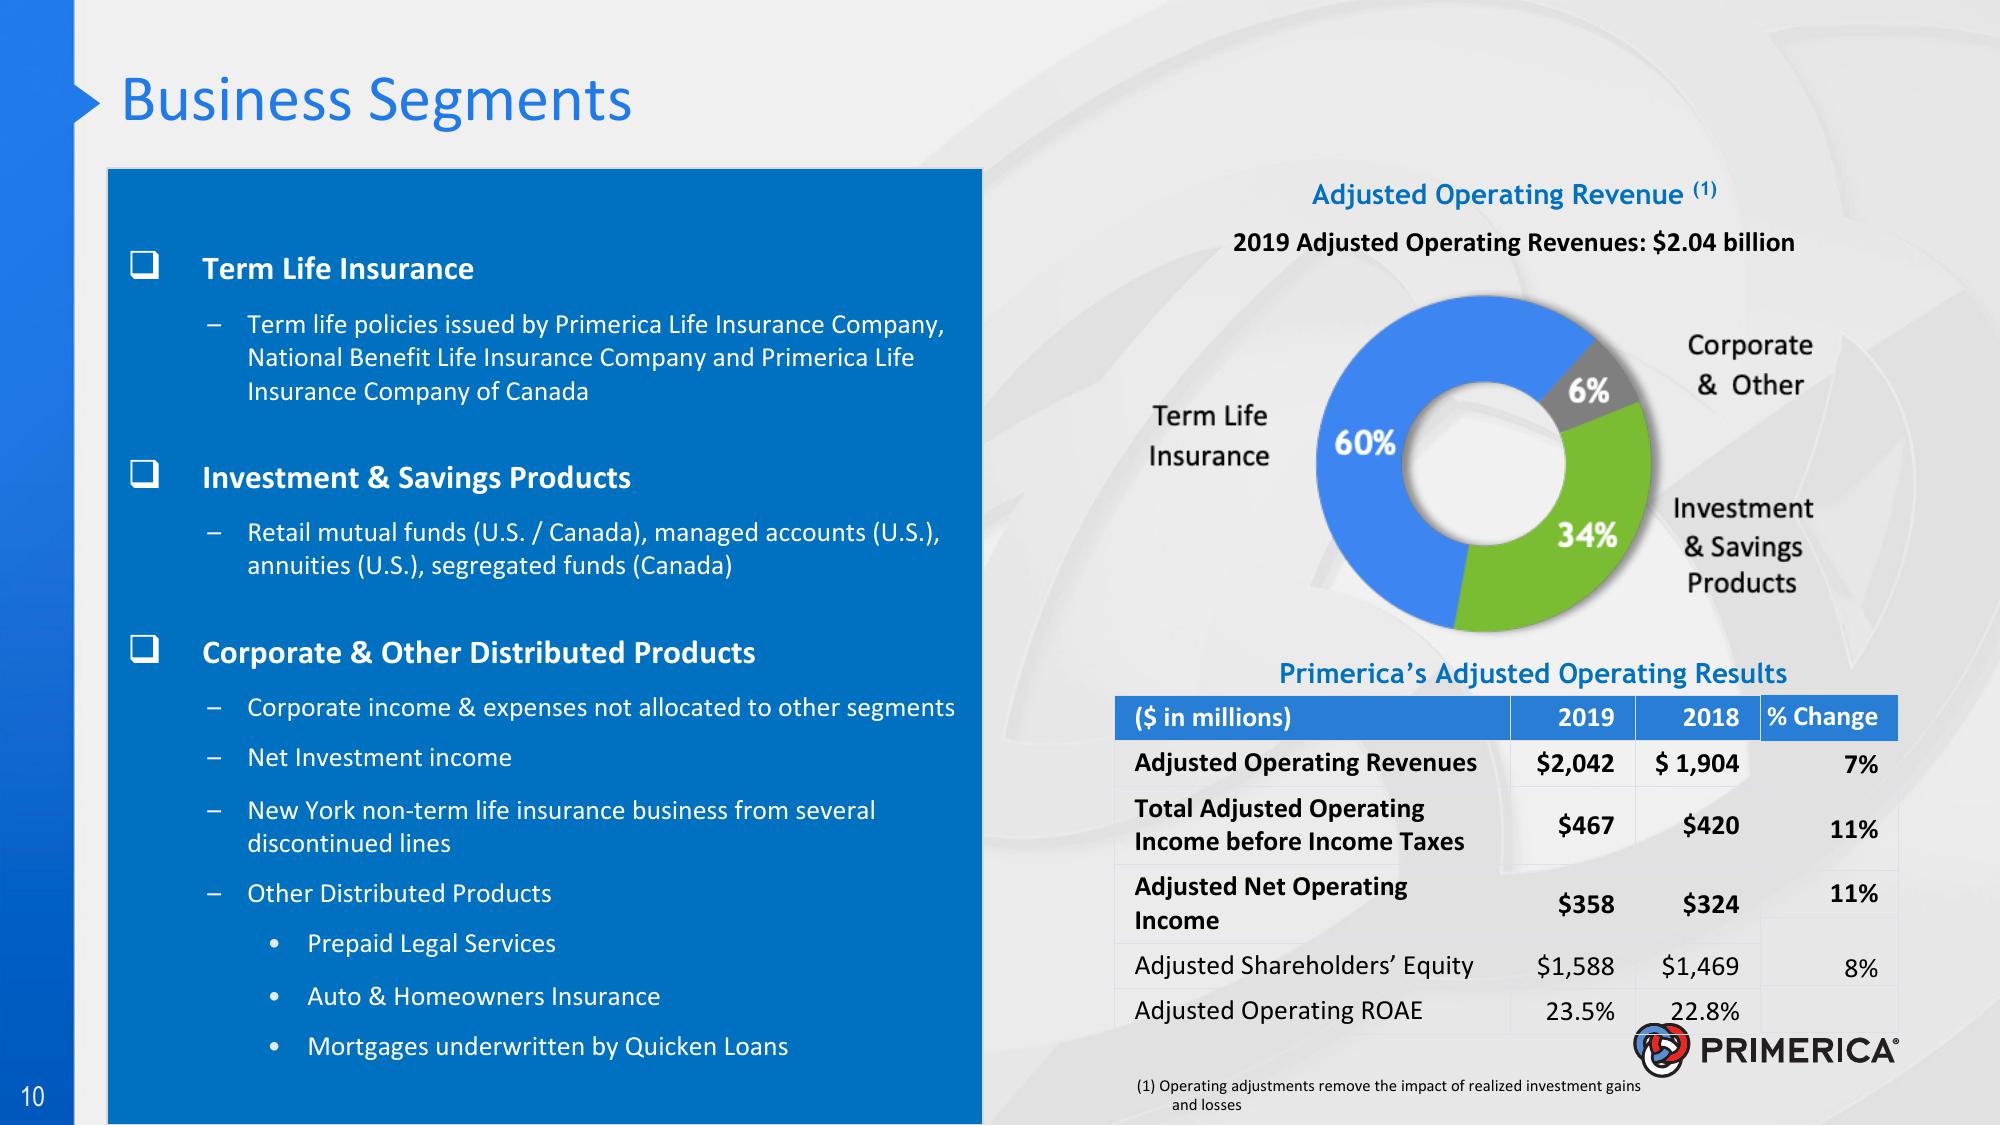Click the Term Life Insurance chart label
Viewport: 2000px width, 1125px height.
1209,436
